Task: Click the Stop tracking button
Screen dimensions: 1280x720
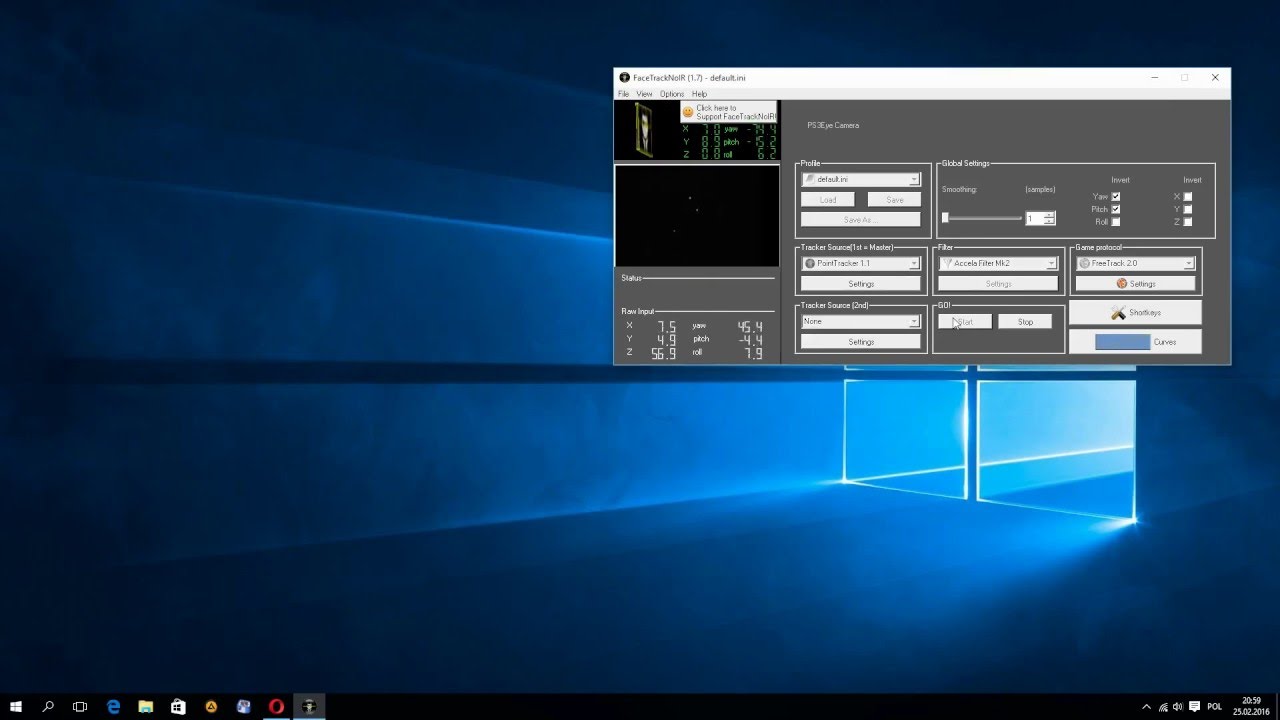Action: [1025, 322]
